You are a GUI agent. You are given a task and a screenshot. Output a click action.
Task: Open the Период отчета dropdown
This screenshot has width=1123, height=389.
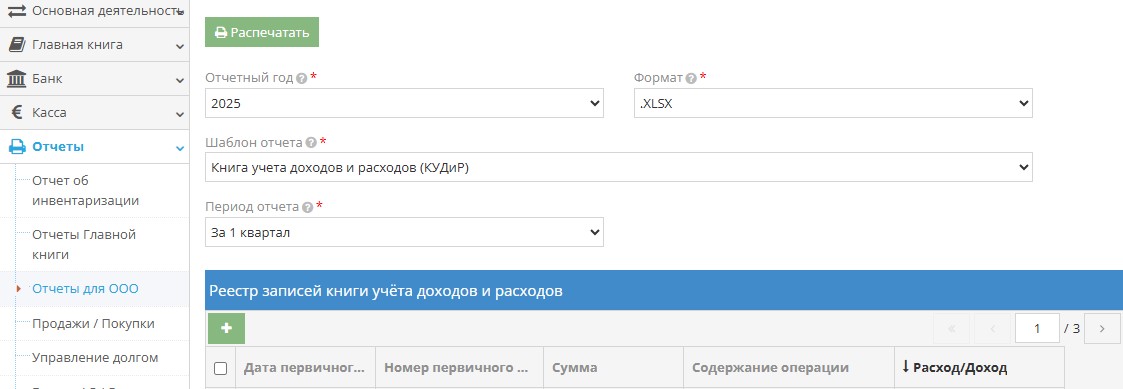pyautogui.click(x=404, y=232)
